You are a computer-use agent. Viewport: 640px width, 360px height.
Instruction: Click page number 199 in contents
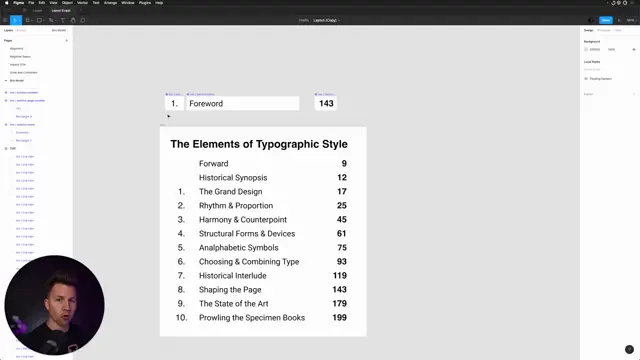coord(340,318)
